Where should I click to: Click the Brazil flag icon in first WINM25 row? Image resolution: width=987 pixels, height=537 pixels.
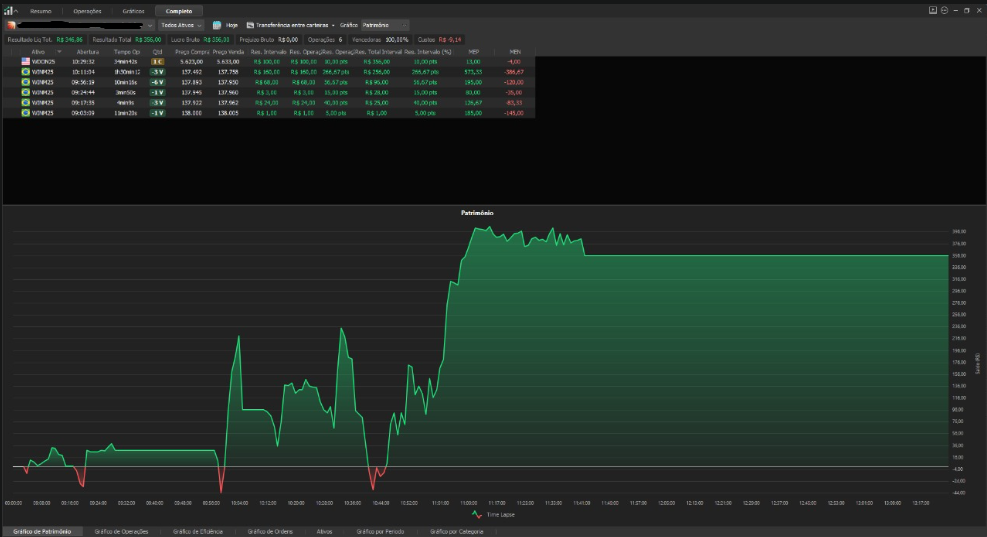(x=26, y=72)
